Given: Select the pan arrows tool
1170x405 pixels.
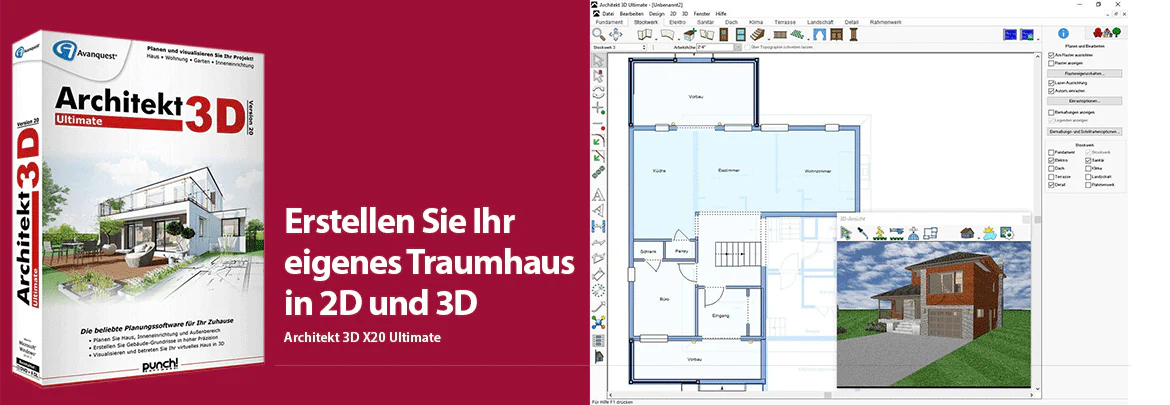Looking at the screenshot, I should pyautogui.click(x=616, y=34).
